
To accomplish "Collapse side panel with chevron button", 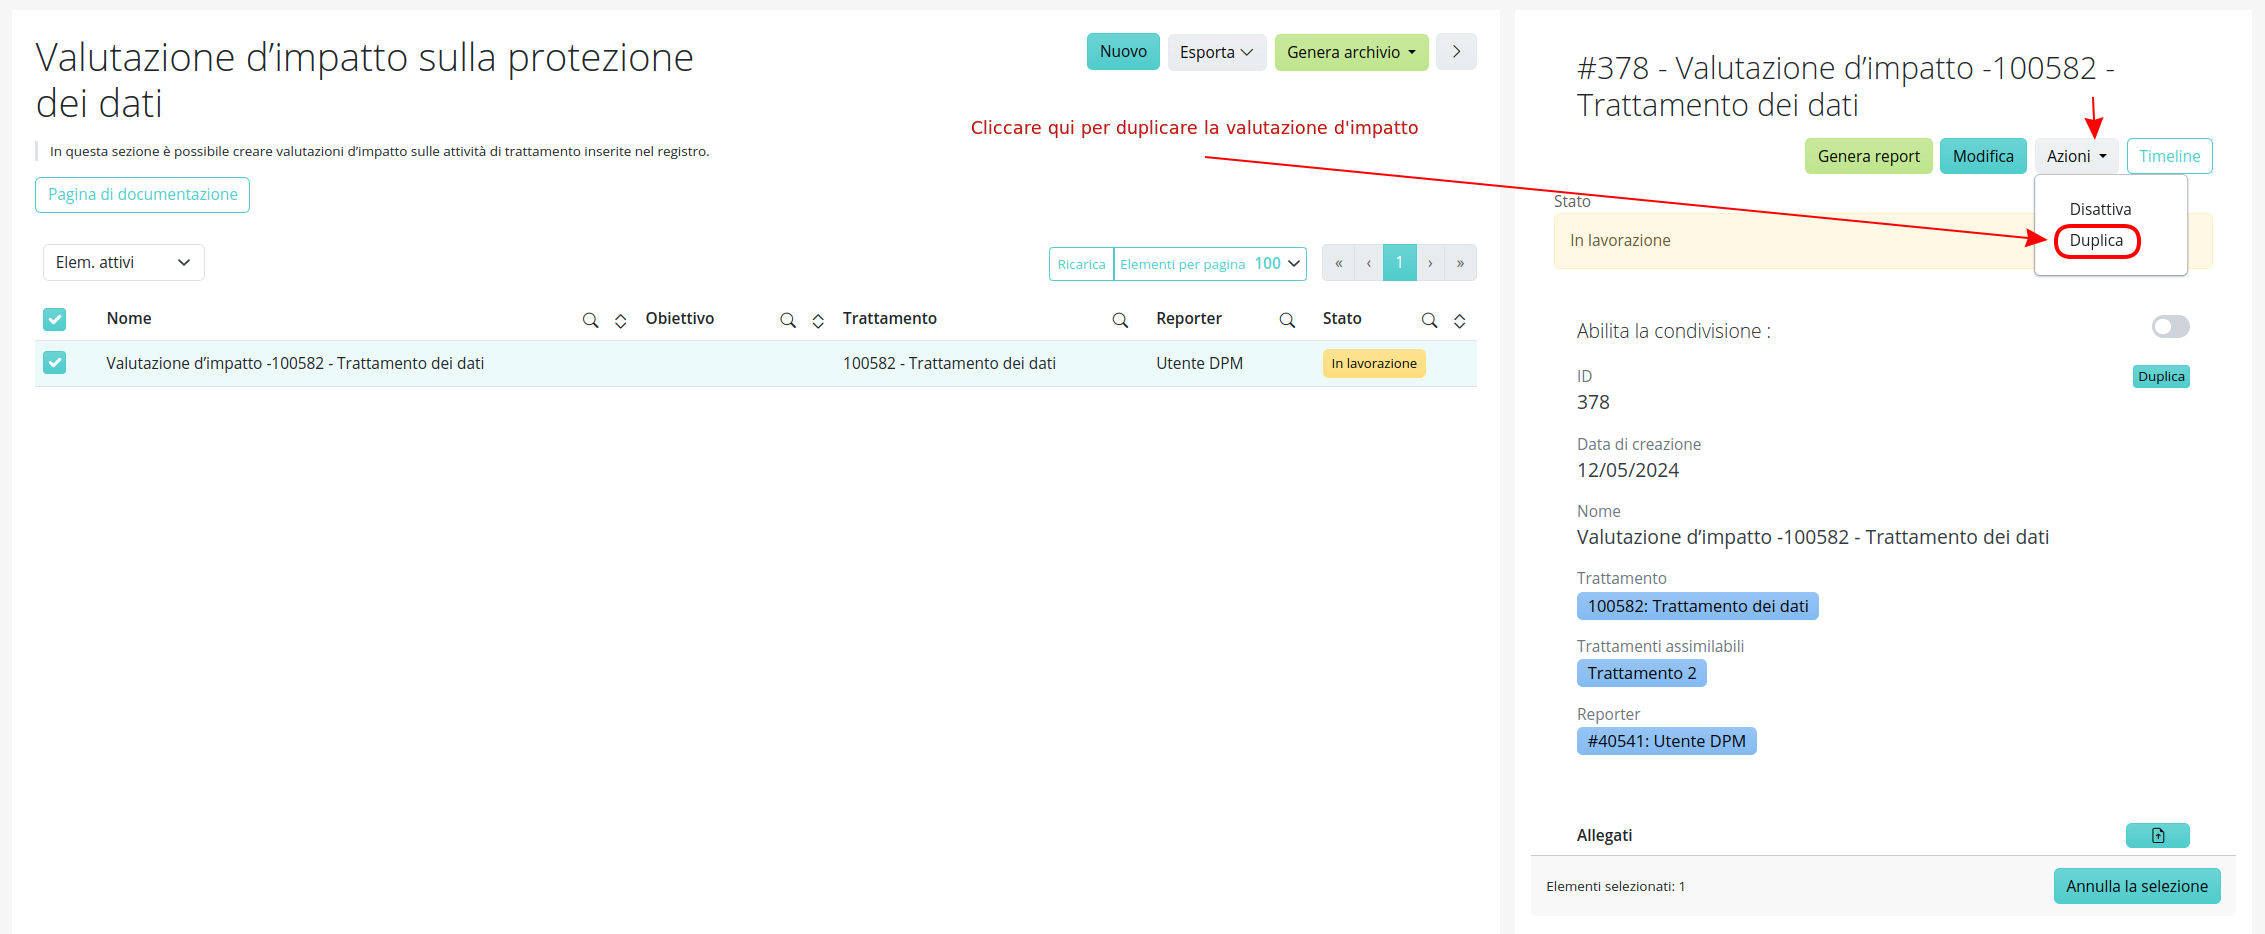I will click(1456, 52).
